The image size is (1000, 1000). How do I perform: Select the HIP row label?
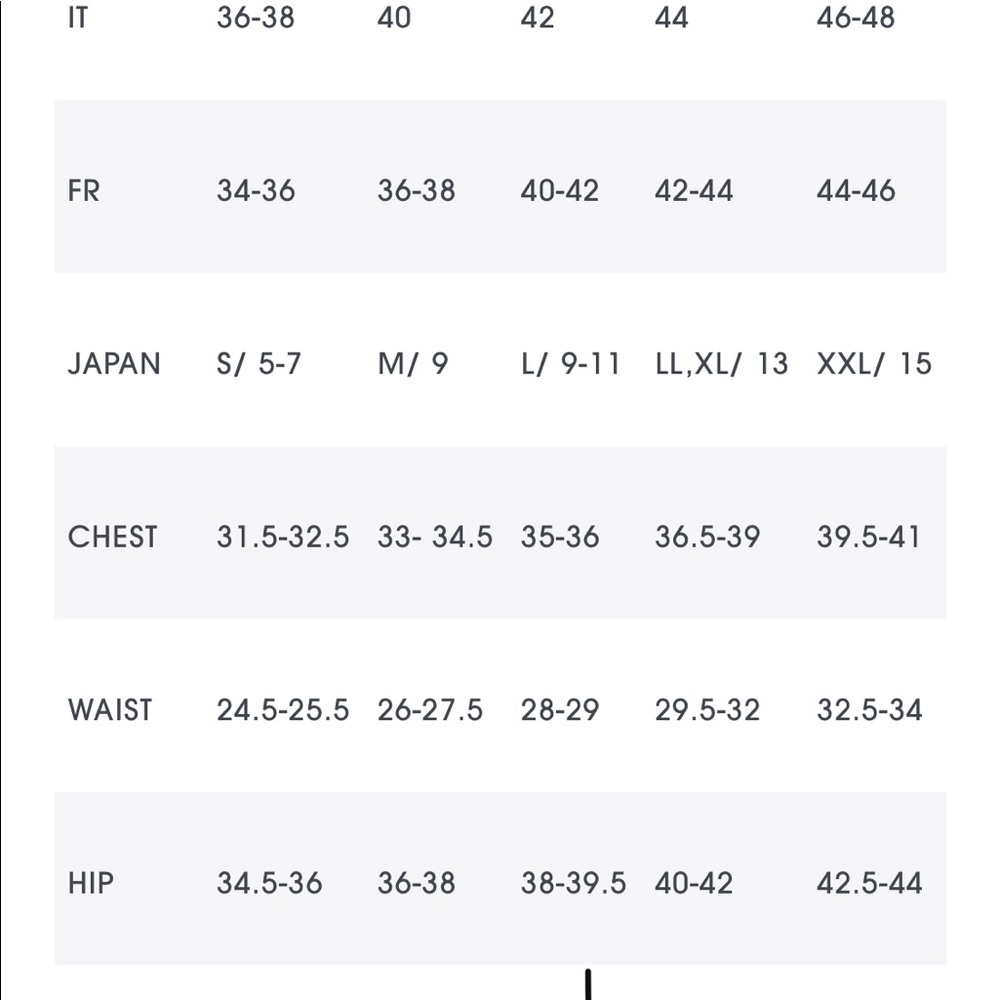tap(91, 883)
